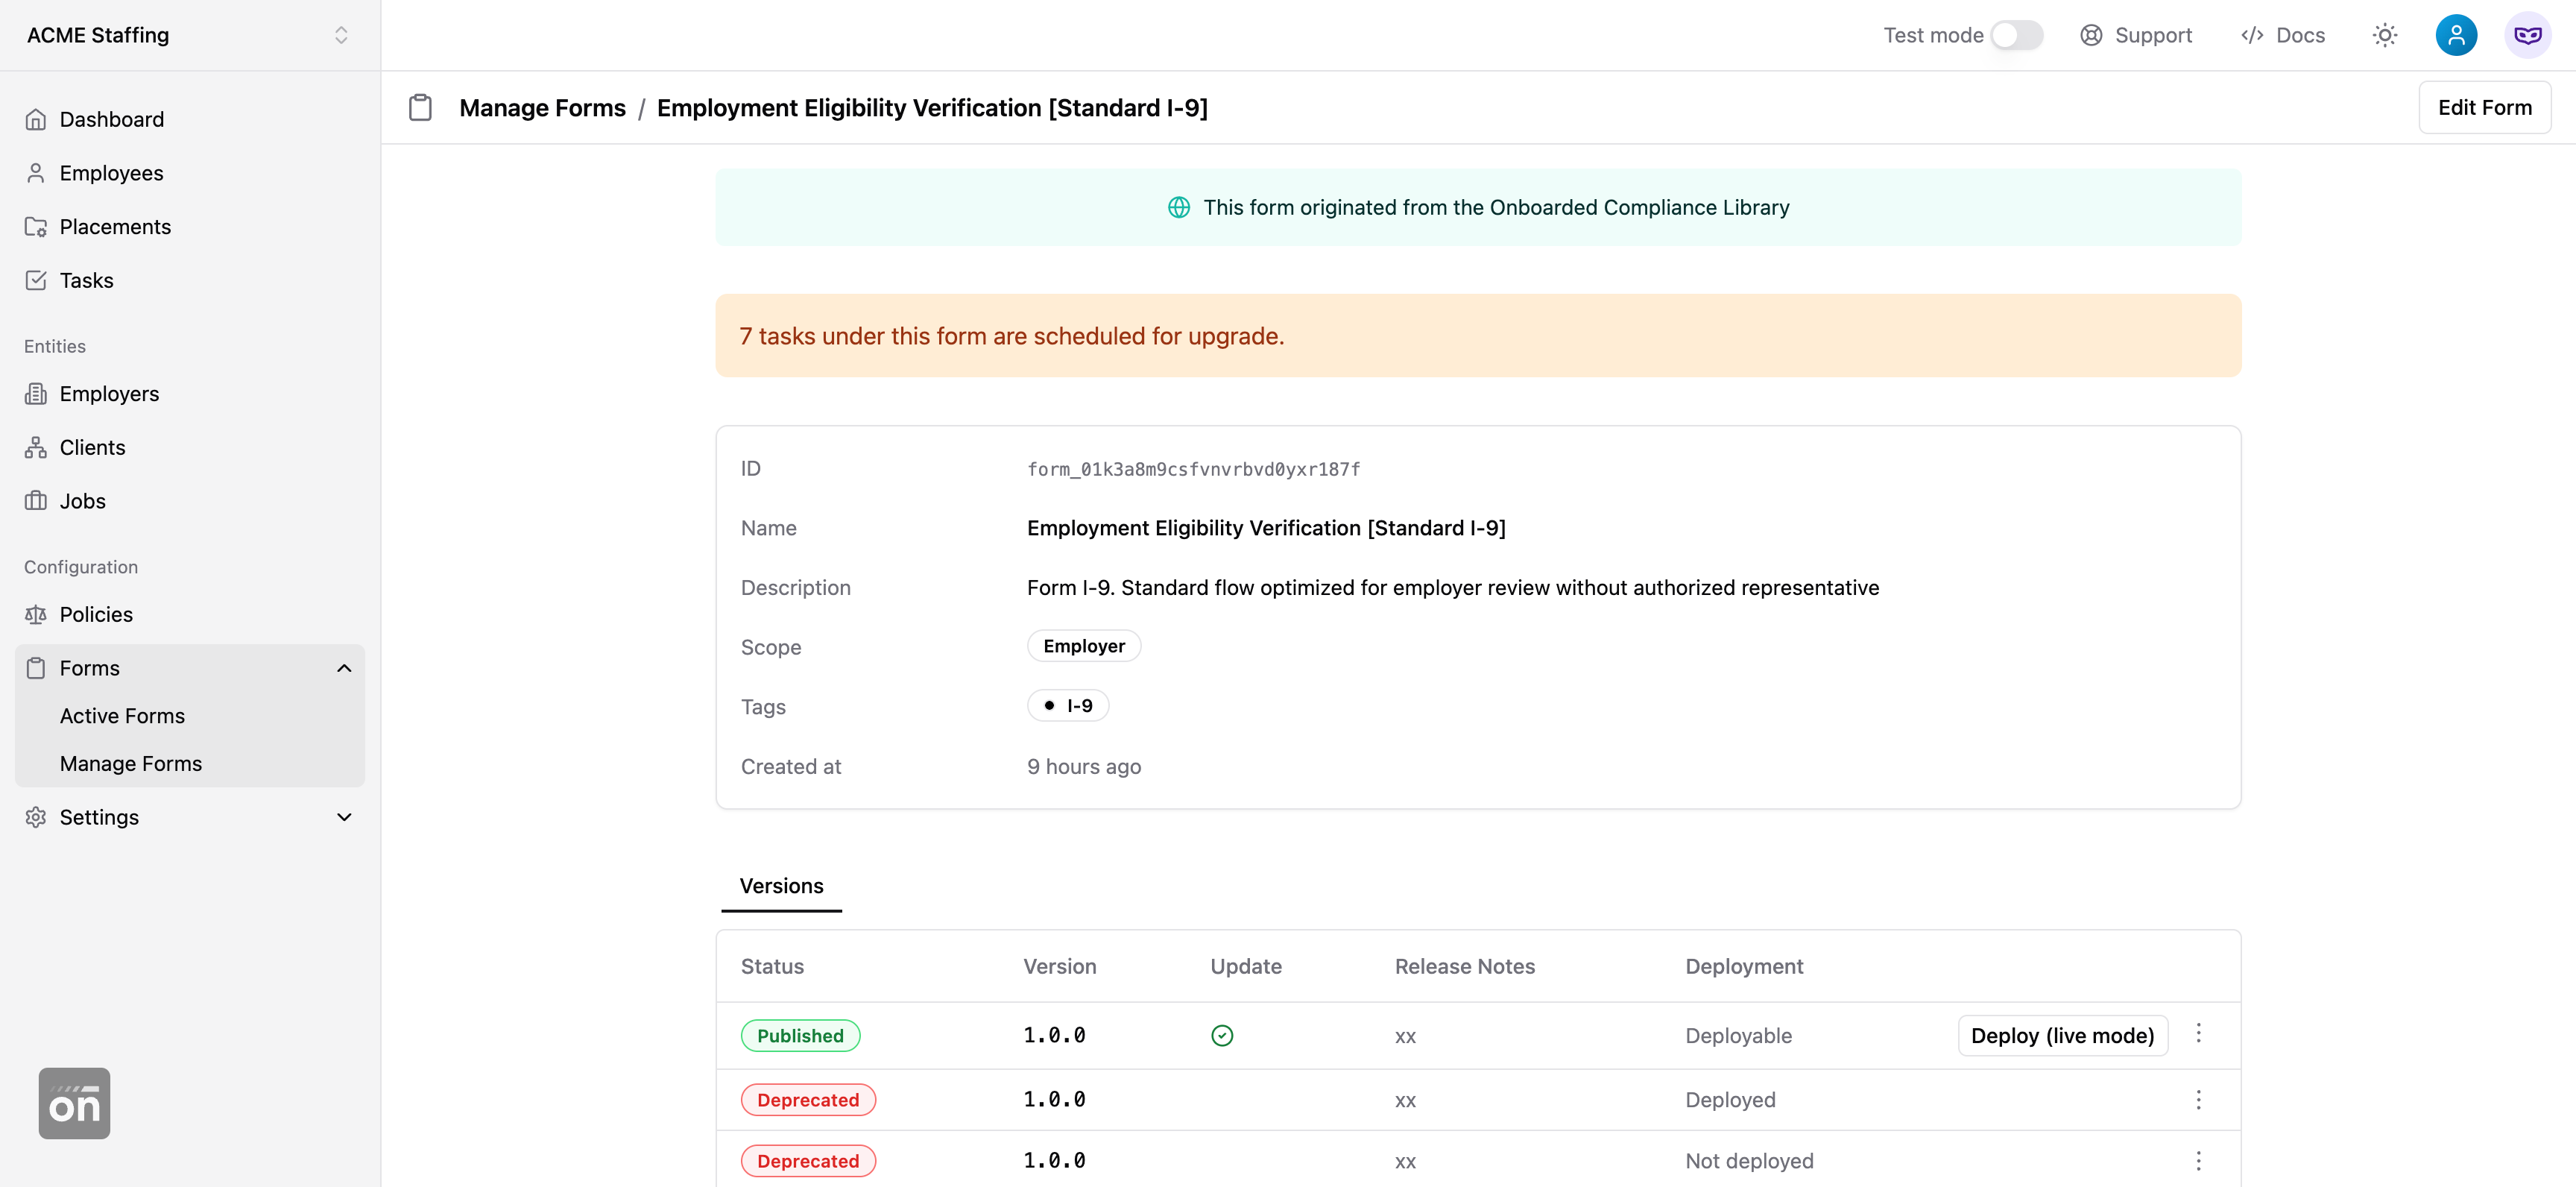The image size is (2576, 1187).
Task: Open the Dashboard page
Action: point(111,119)
